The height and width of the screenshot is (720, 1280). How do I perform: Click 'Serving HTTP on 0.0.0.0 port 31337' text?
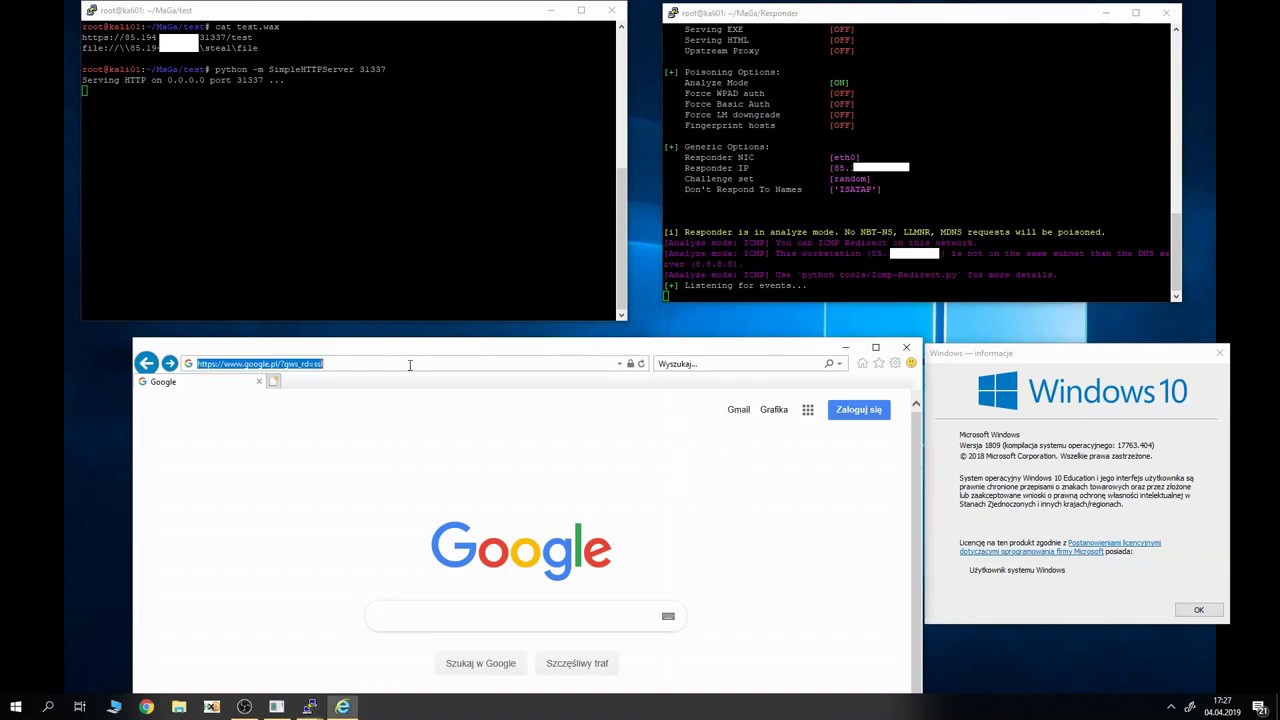(174, 80)
